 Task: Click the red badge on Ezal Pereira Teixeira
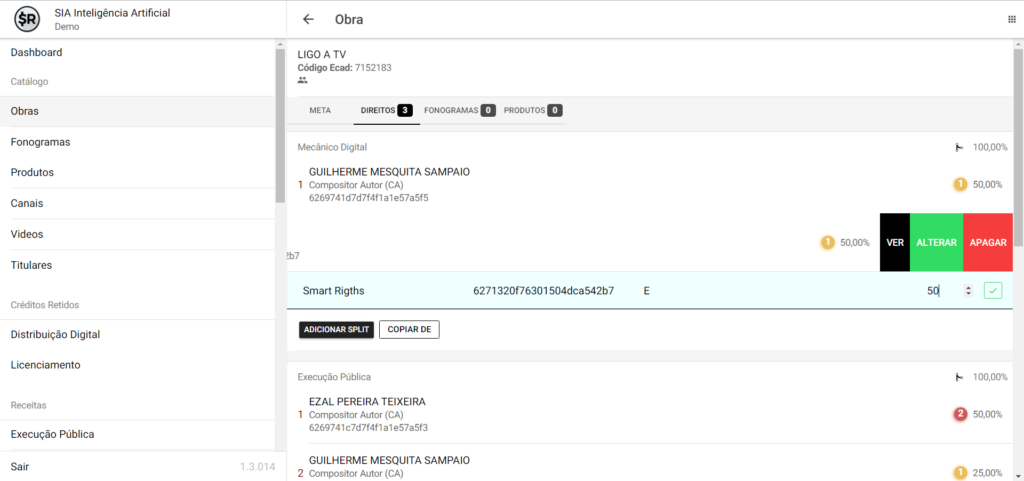960,414
